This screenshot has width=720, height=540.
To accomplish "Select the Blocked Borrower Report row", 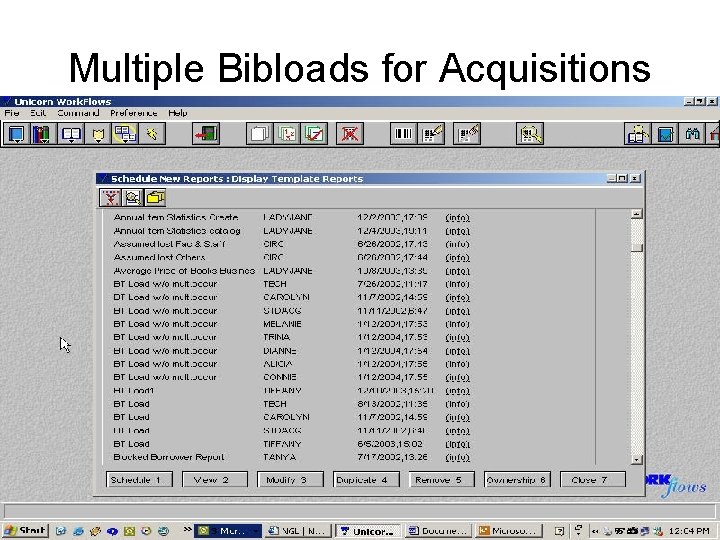I will click(292, 457).
